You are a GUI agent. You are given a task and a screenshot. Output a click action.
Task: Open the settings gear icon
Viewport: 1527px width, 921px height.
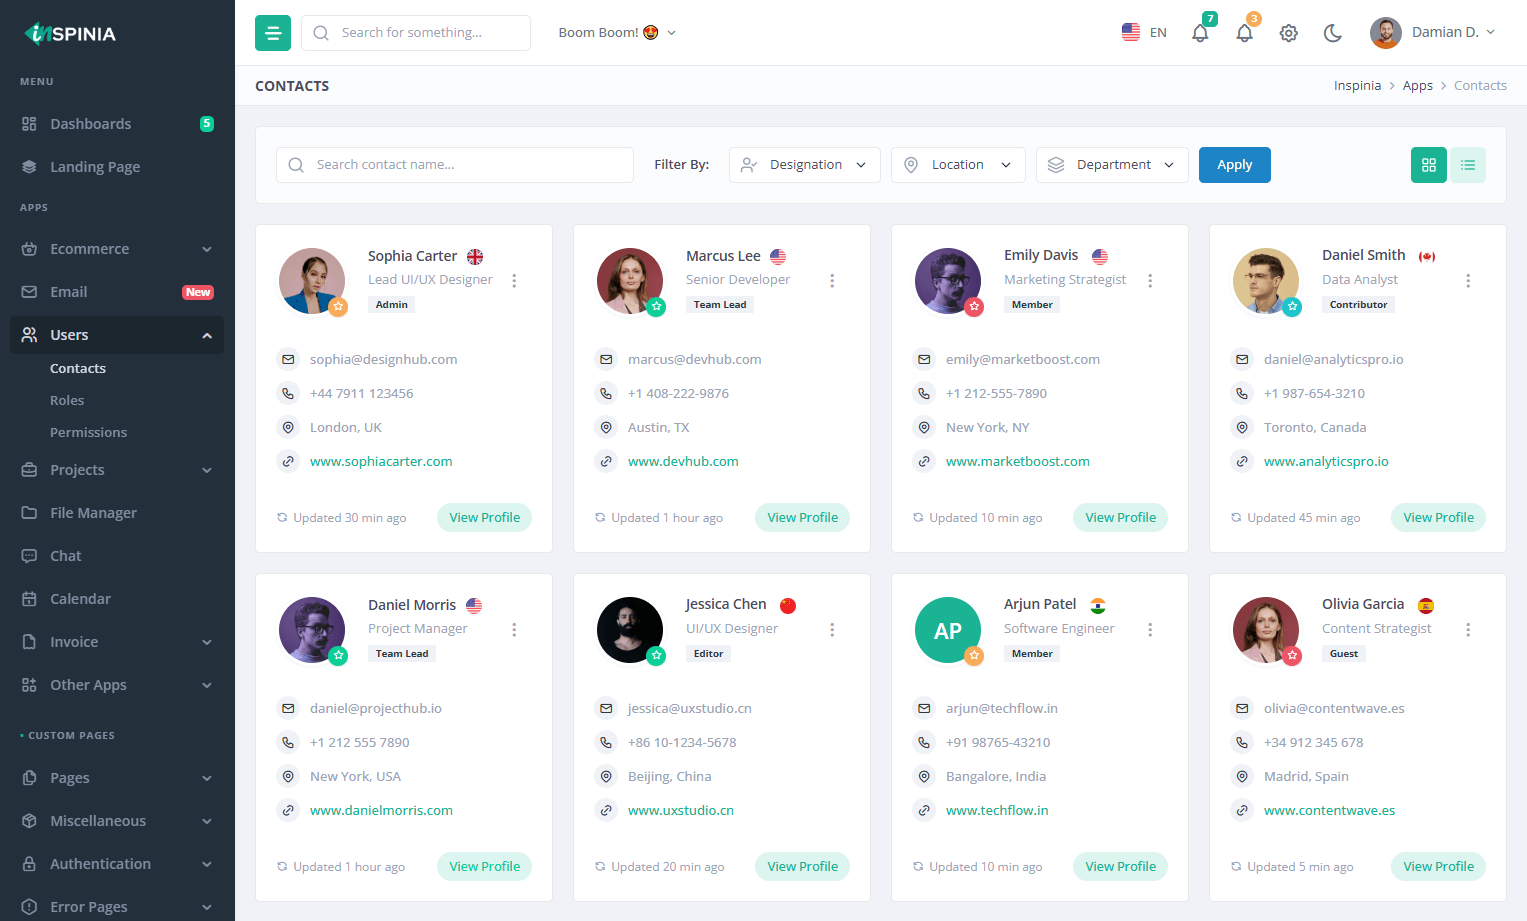1288,33
